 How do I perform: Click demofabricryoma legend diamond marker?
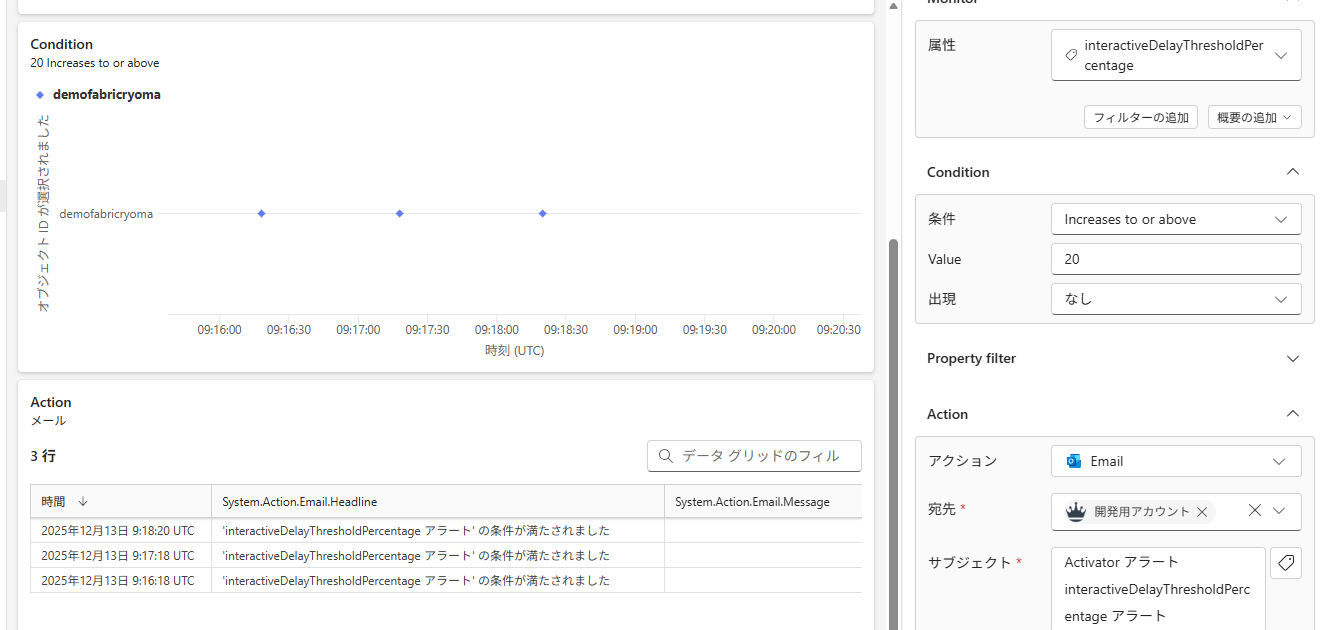(40, 95)
